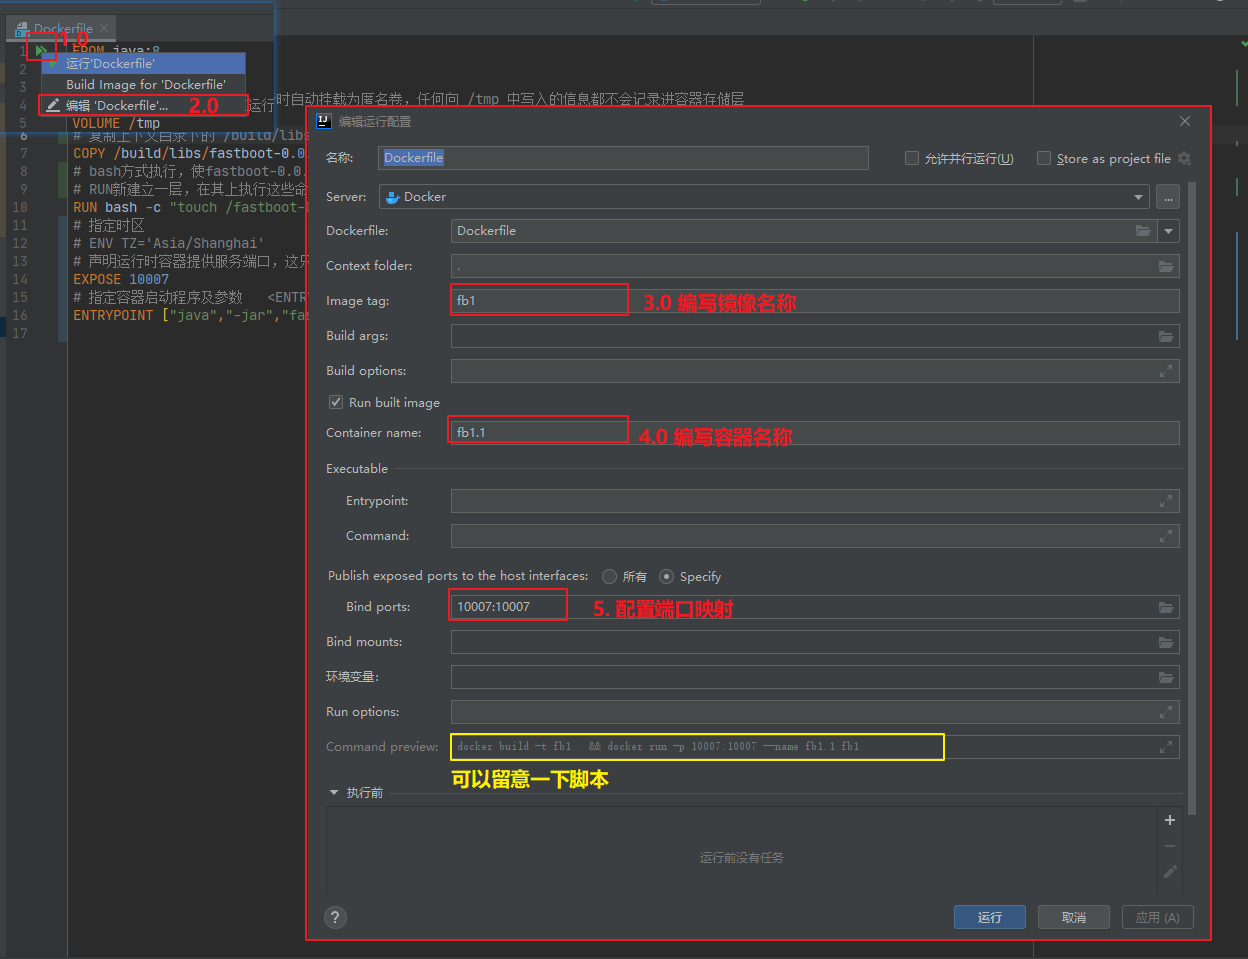The height and width of the screenshot is (959, 1248).
Task: Click the blue Run button in dialog
Action: pos(989,917)
